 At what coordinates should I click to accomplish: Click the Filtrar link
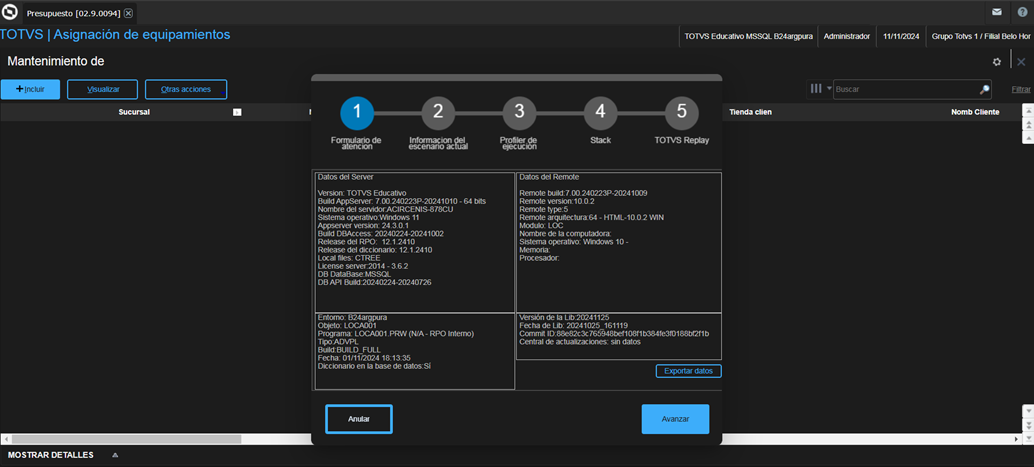pos(1021,89)
